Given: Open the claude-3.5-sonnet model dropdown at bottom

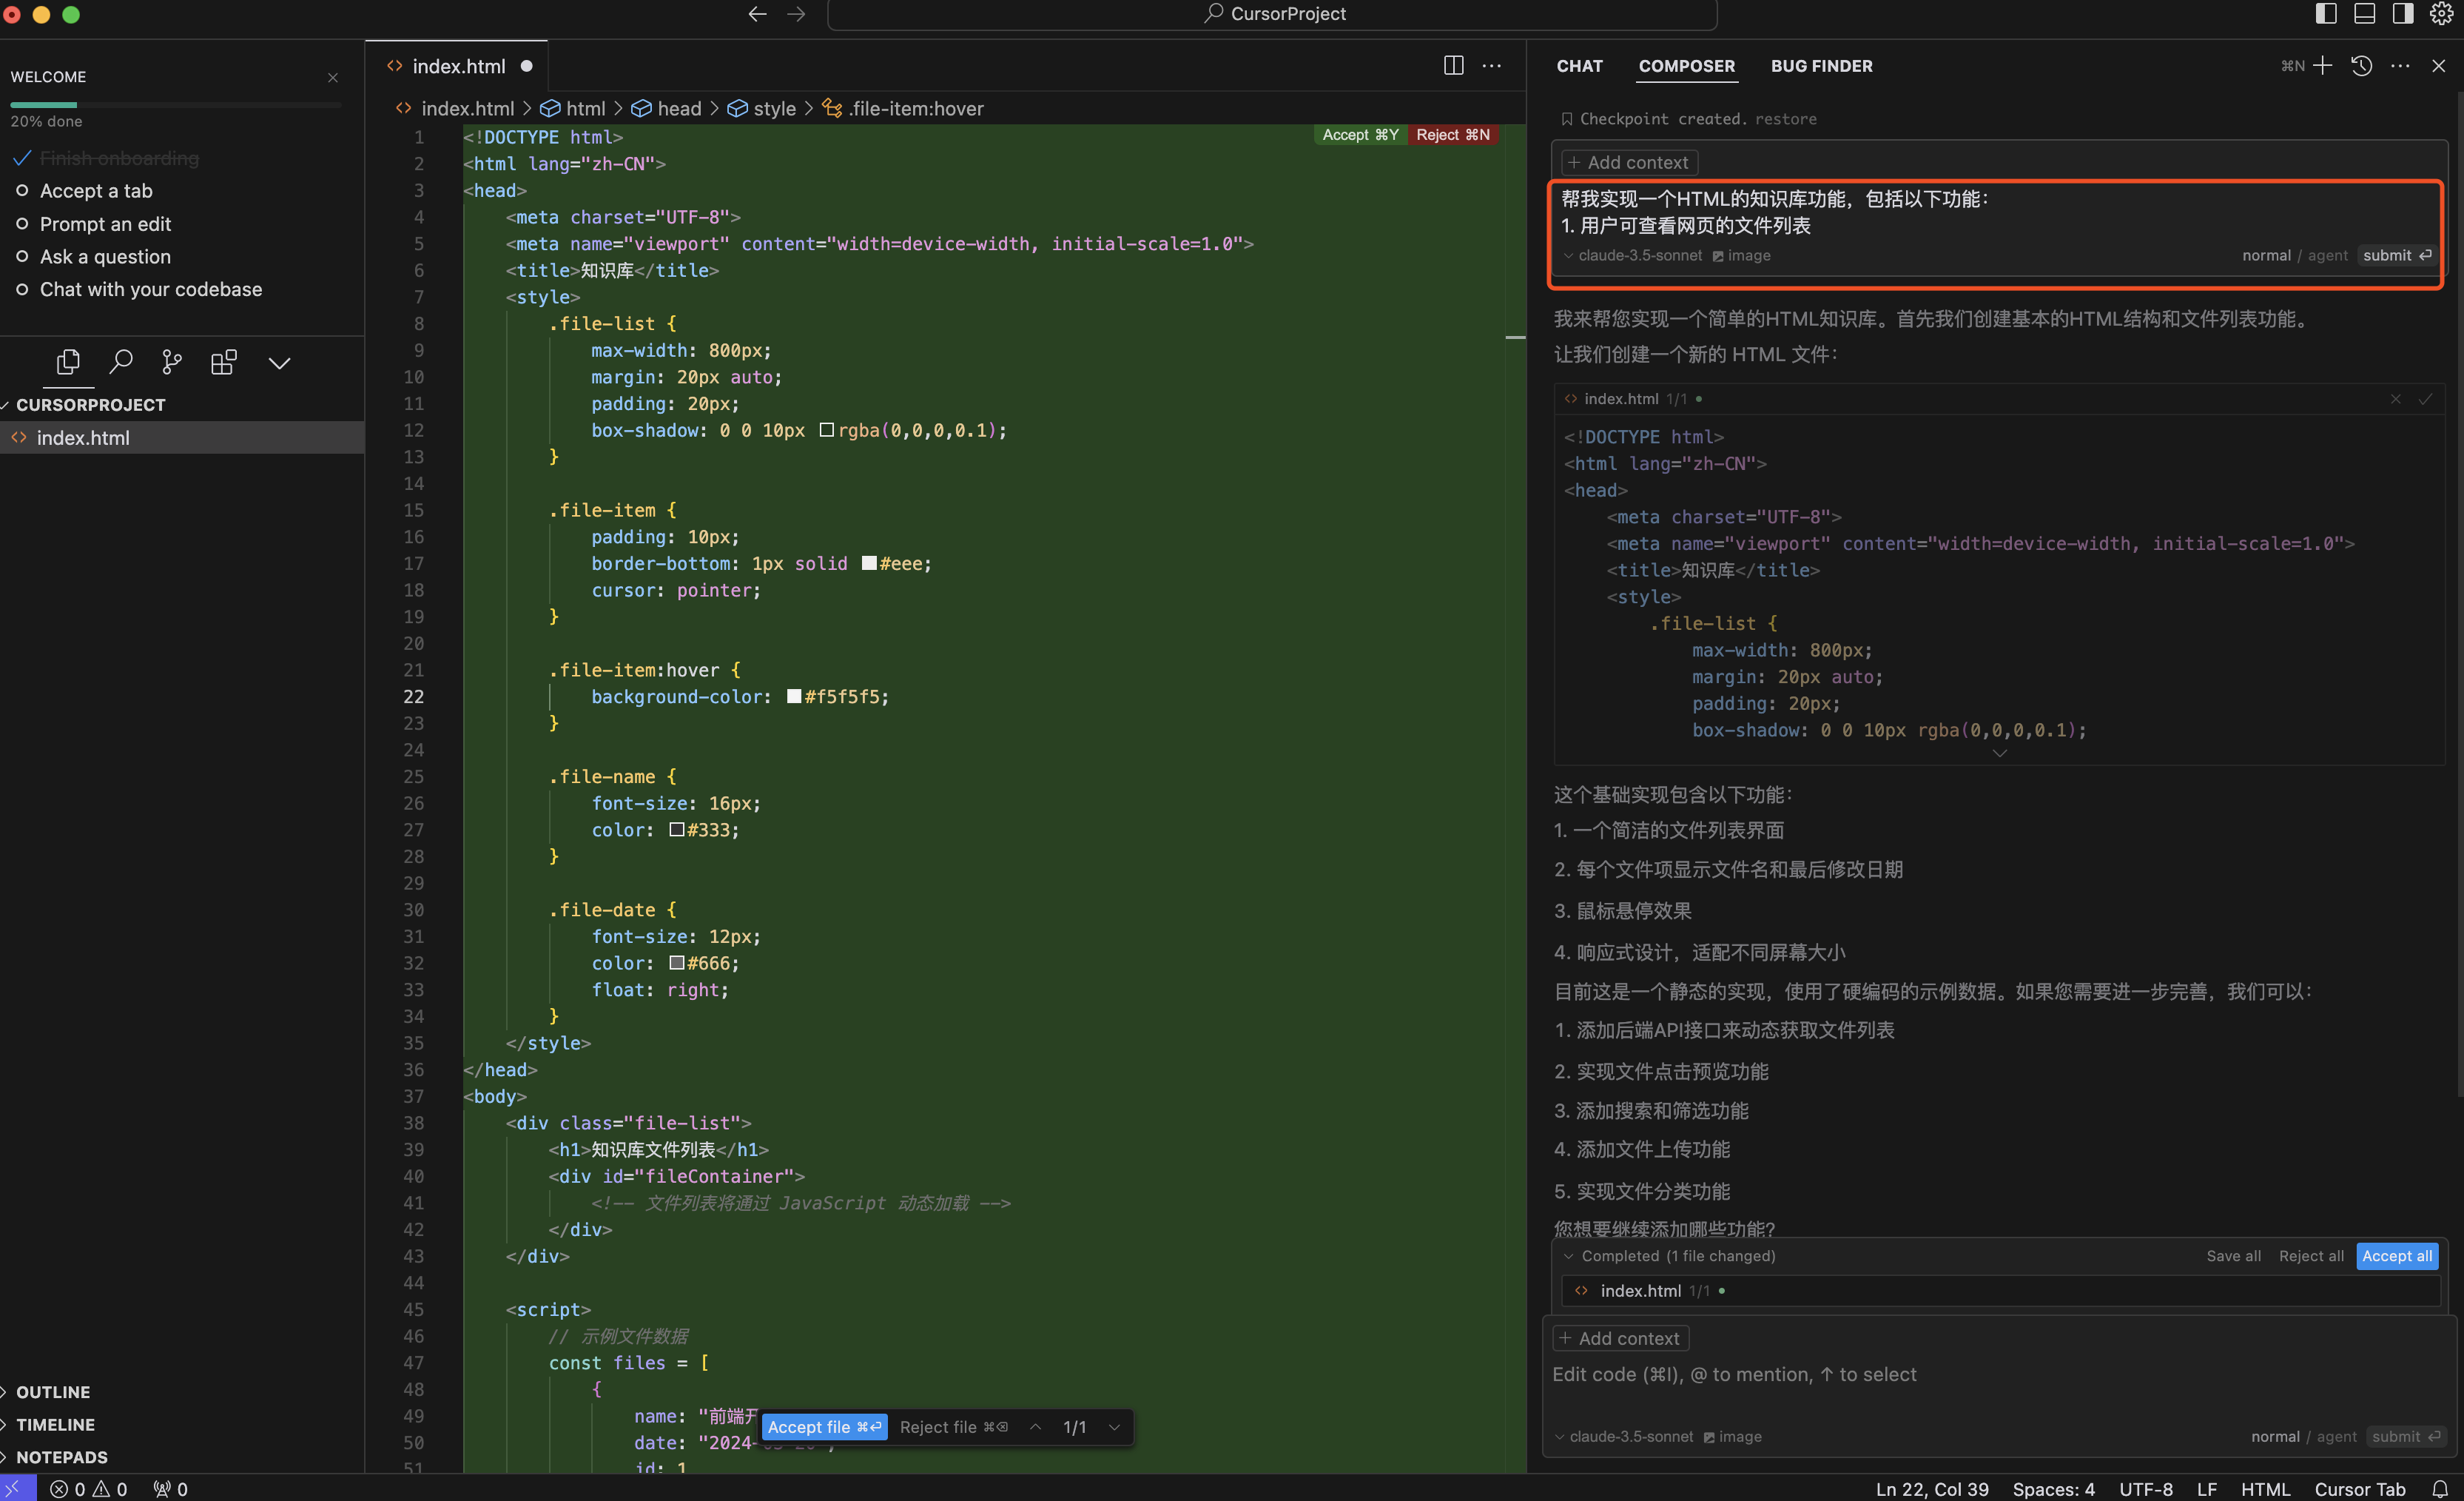Looking at the screenshot, I should [x=1630, y=1436].
